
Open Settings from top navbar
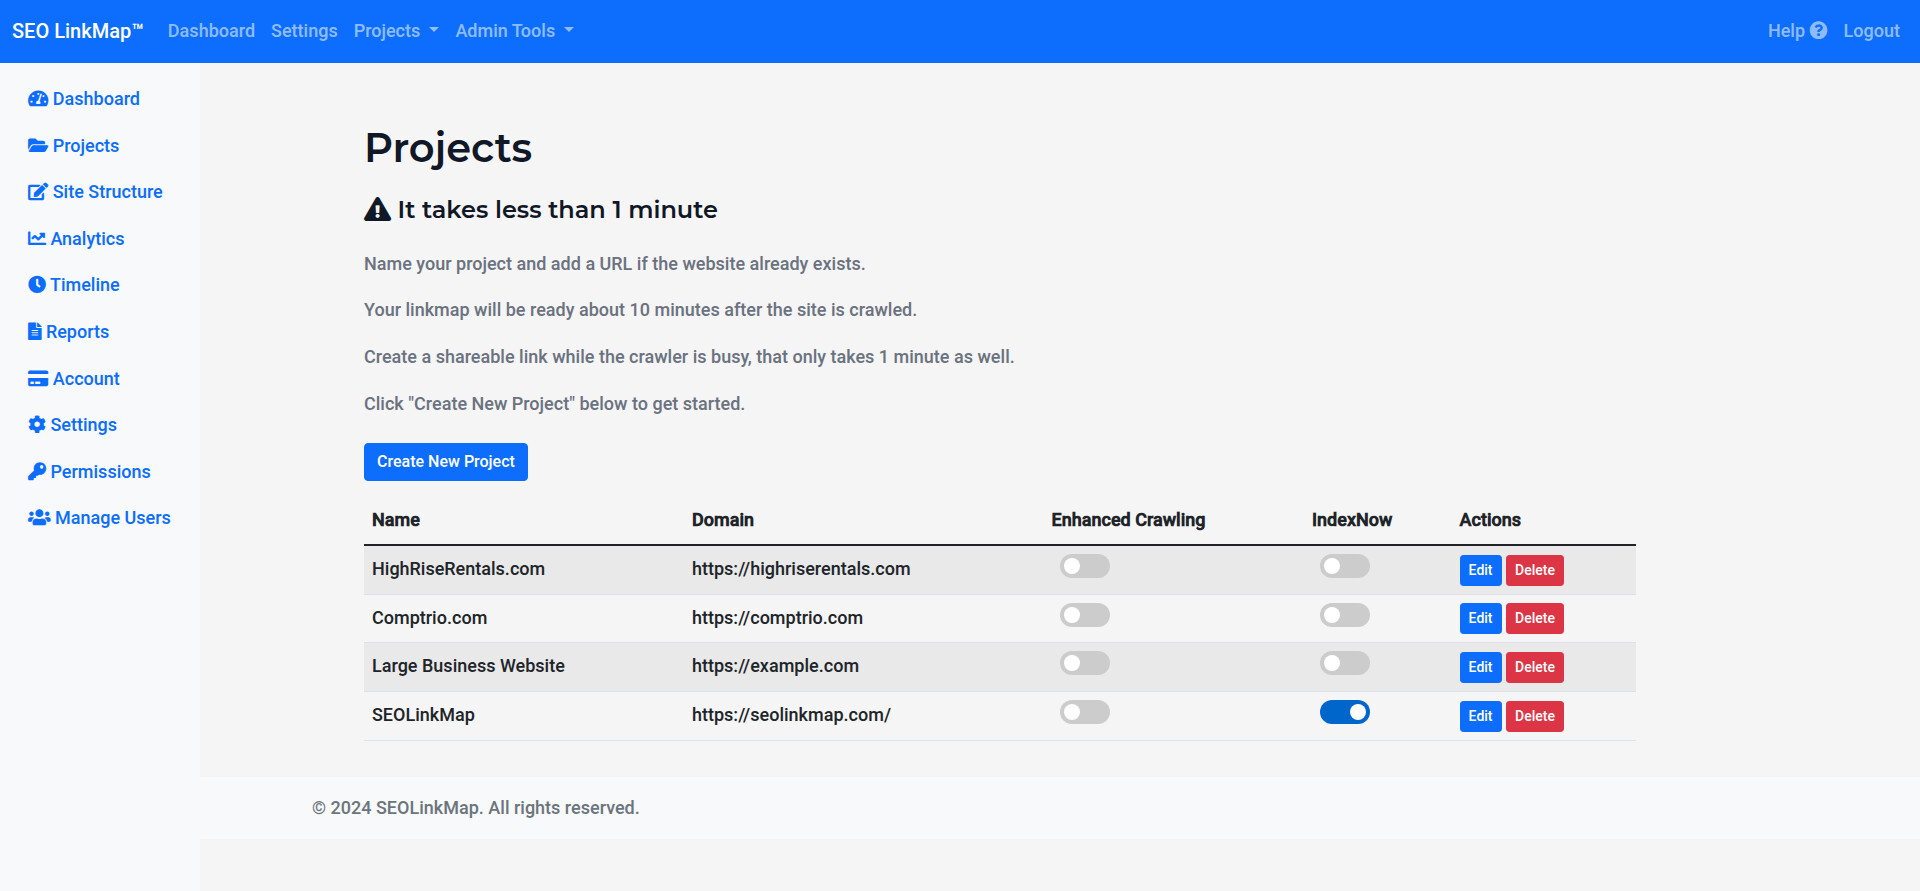pos(304,31)
